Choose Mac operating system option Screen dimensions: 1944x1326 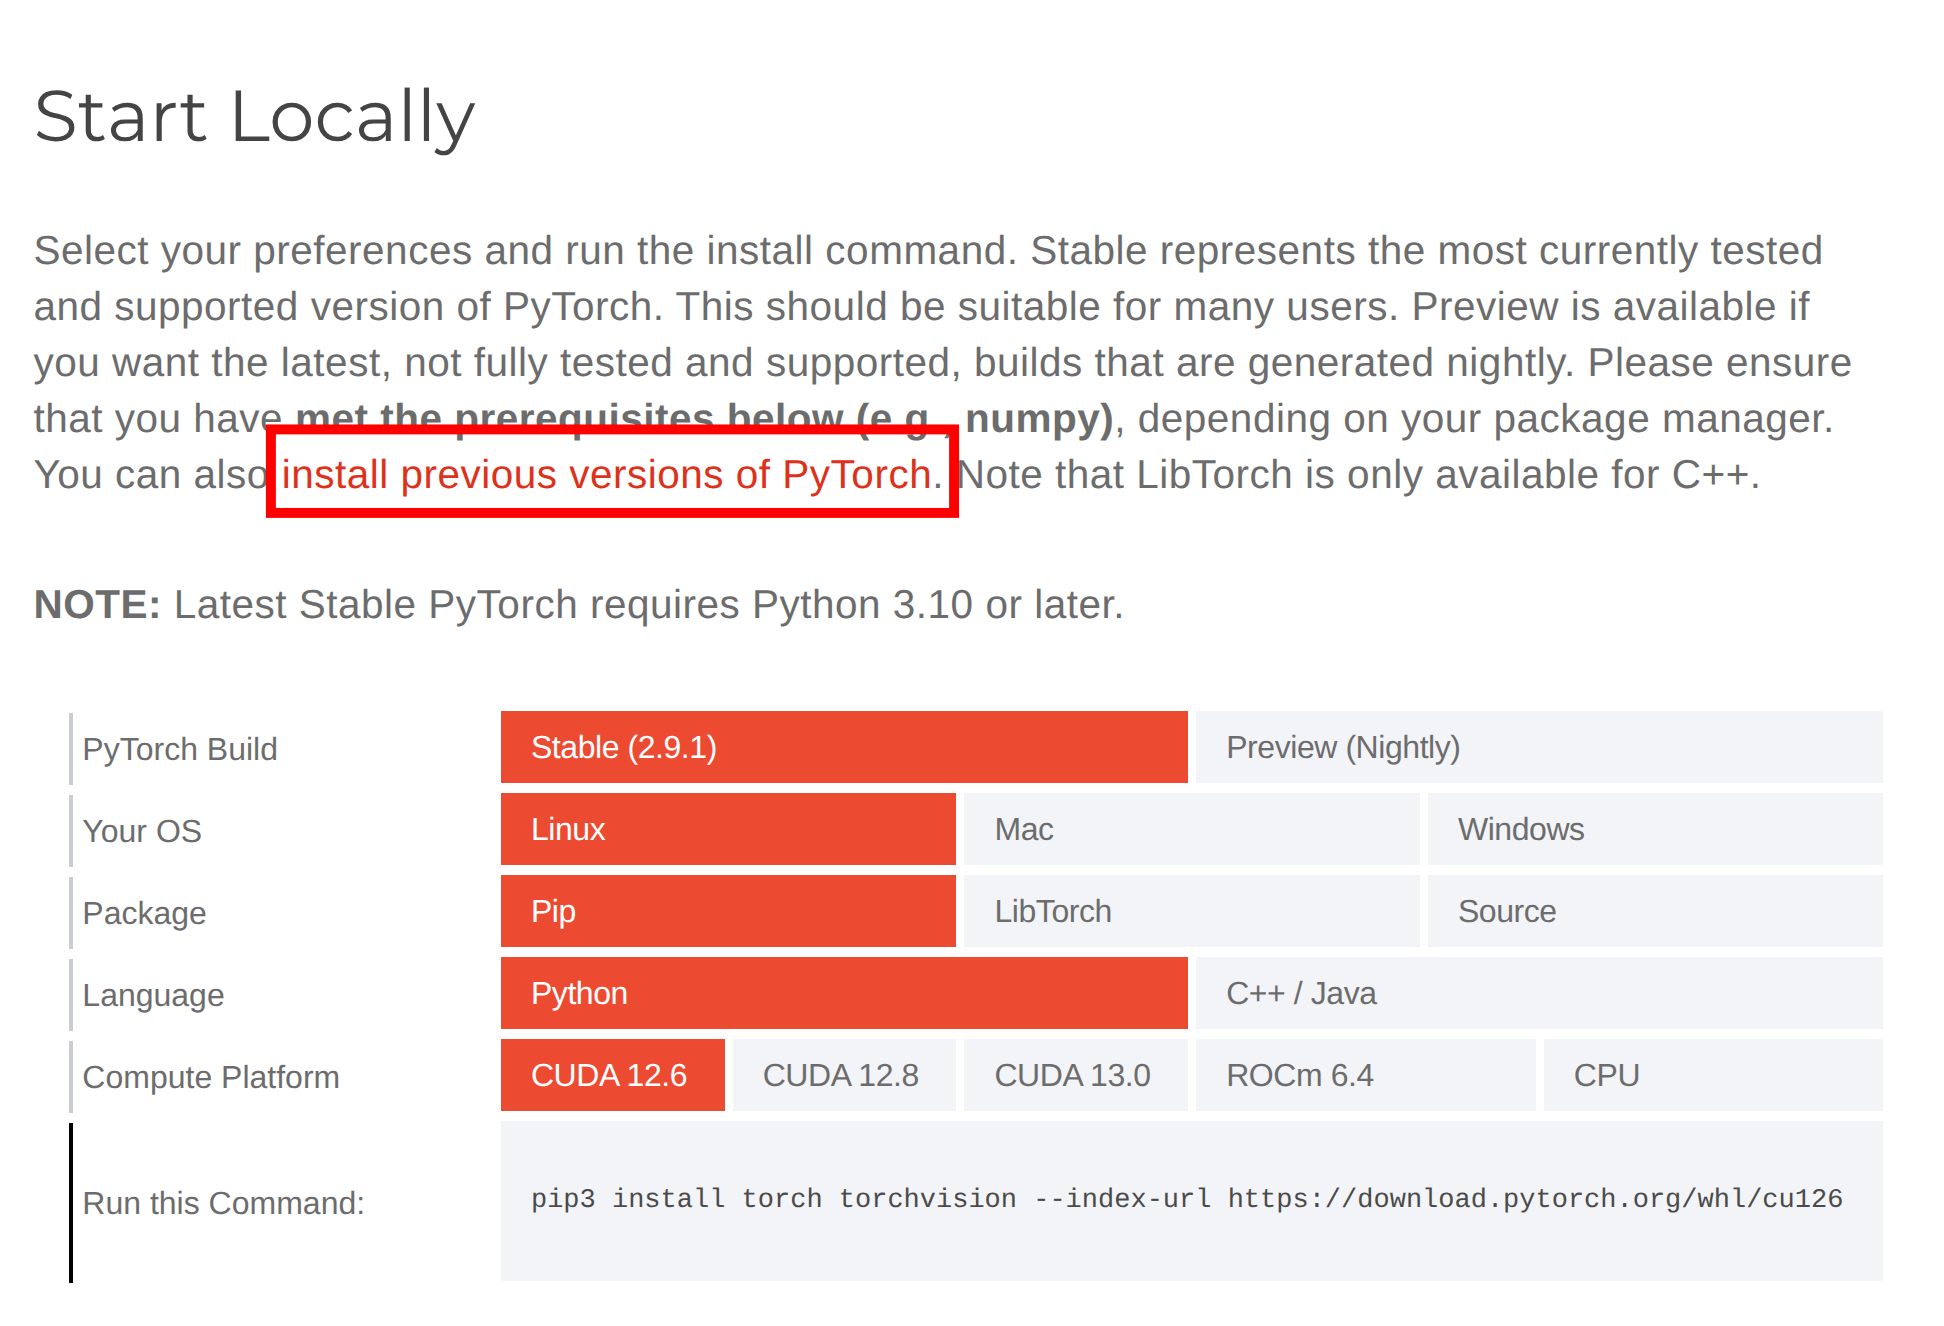pyautogui.click(x=1190, y=829)
